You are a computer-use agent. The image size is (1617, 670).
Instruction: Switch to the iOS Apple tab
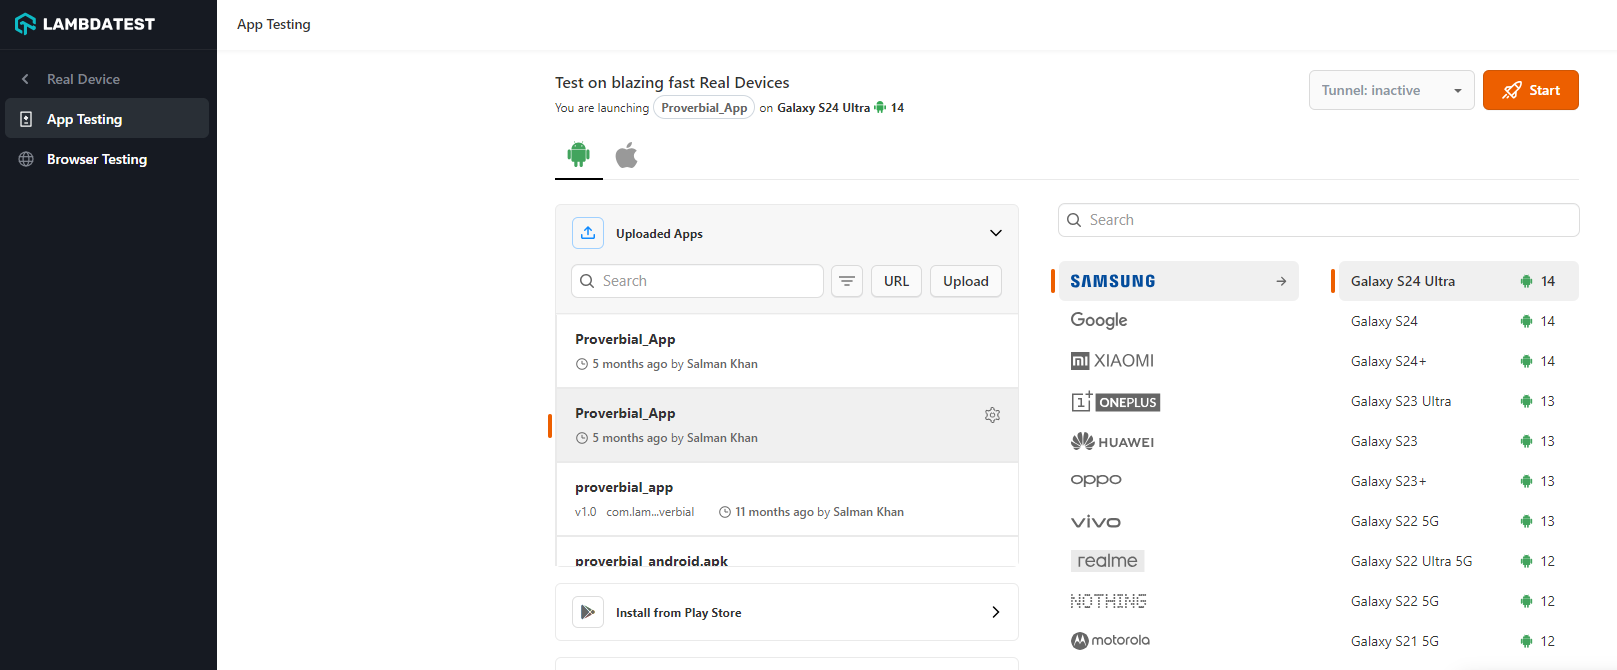pyautogui.click(x=626, y=155)
